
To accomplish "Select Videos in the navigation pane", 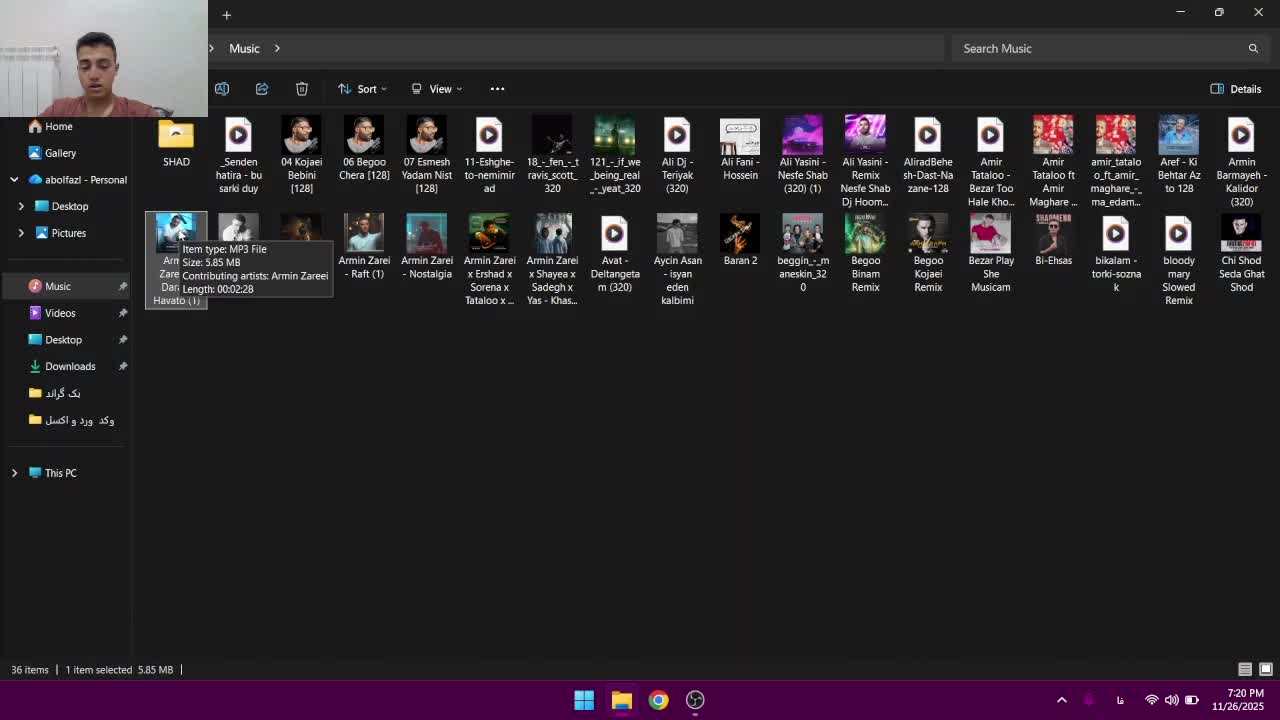I will [60, 313].
